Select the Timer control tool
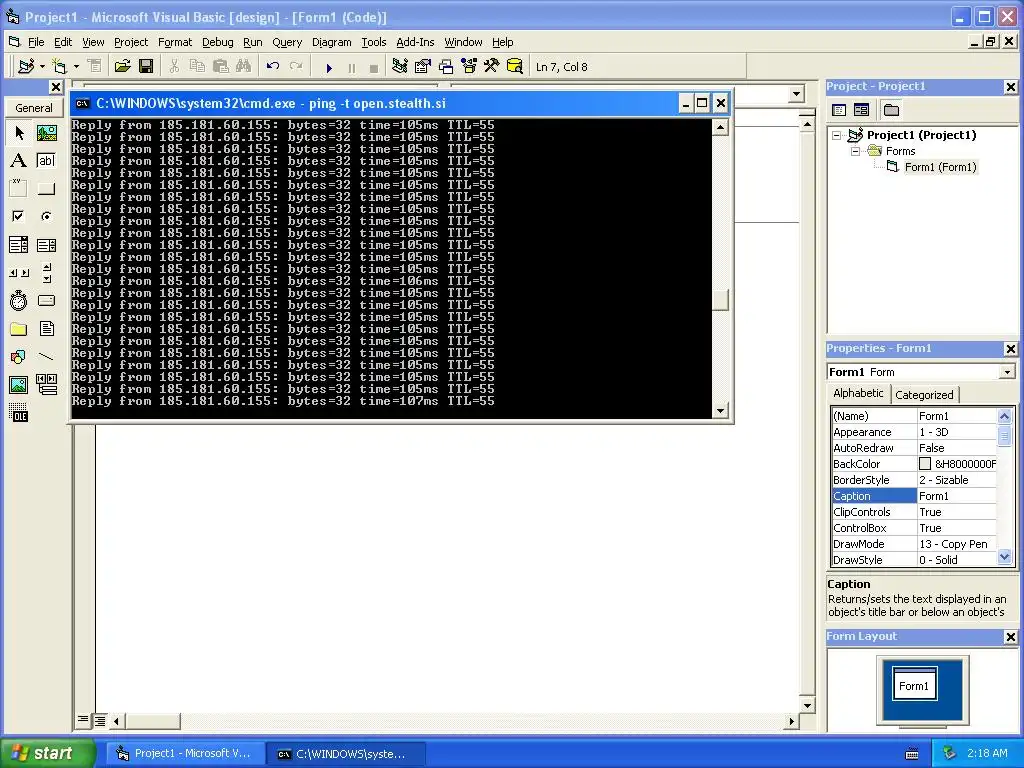The width and height of the screenshot is (1024, 768). (19, 300)
